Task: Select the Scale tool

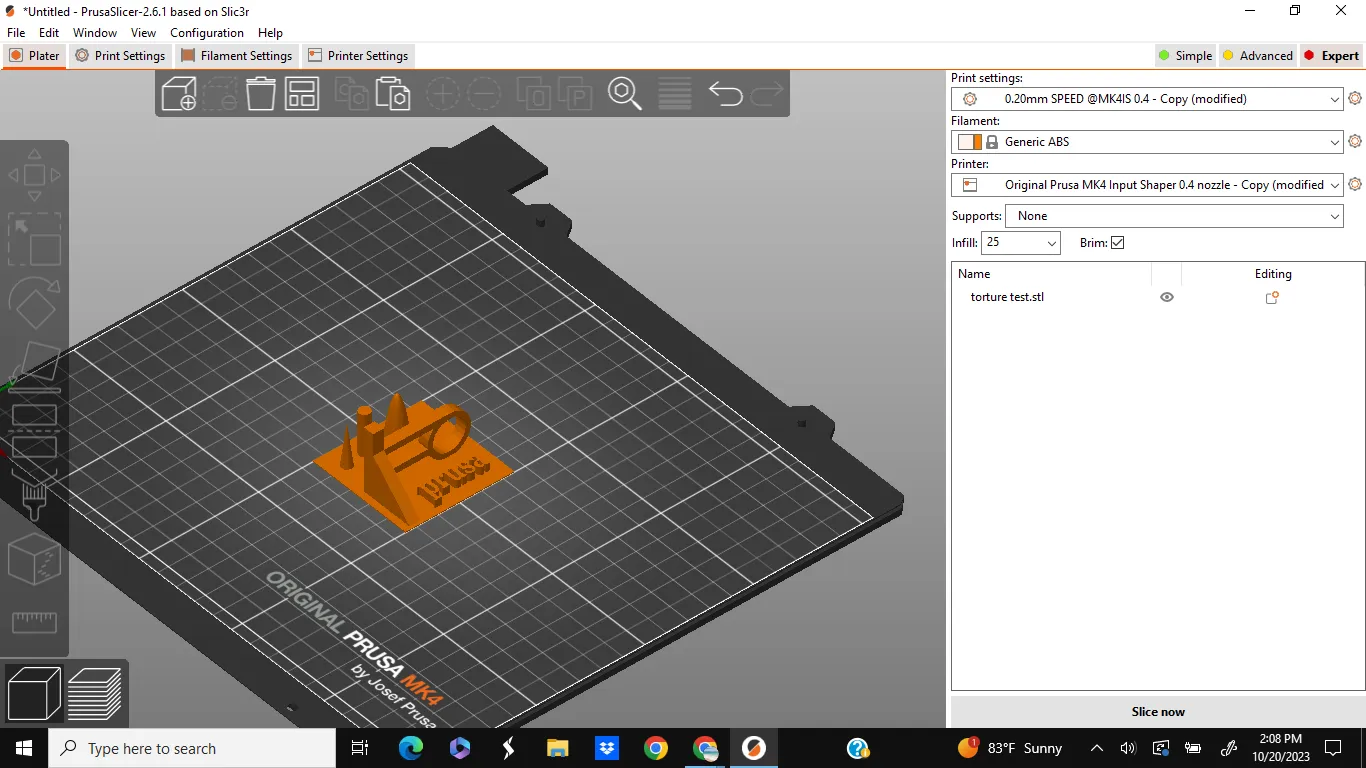Action: (x=35, y=240)
